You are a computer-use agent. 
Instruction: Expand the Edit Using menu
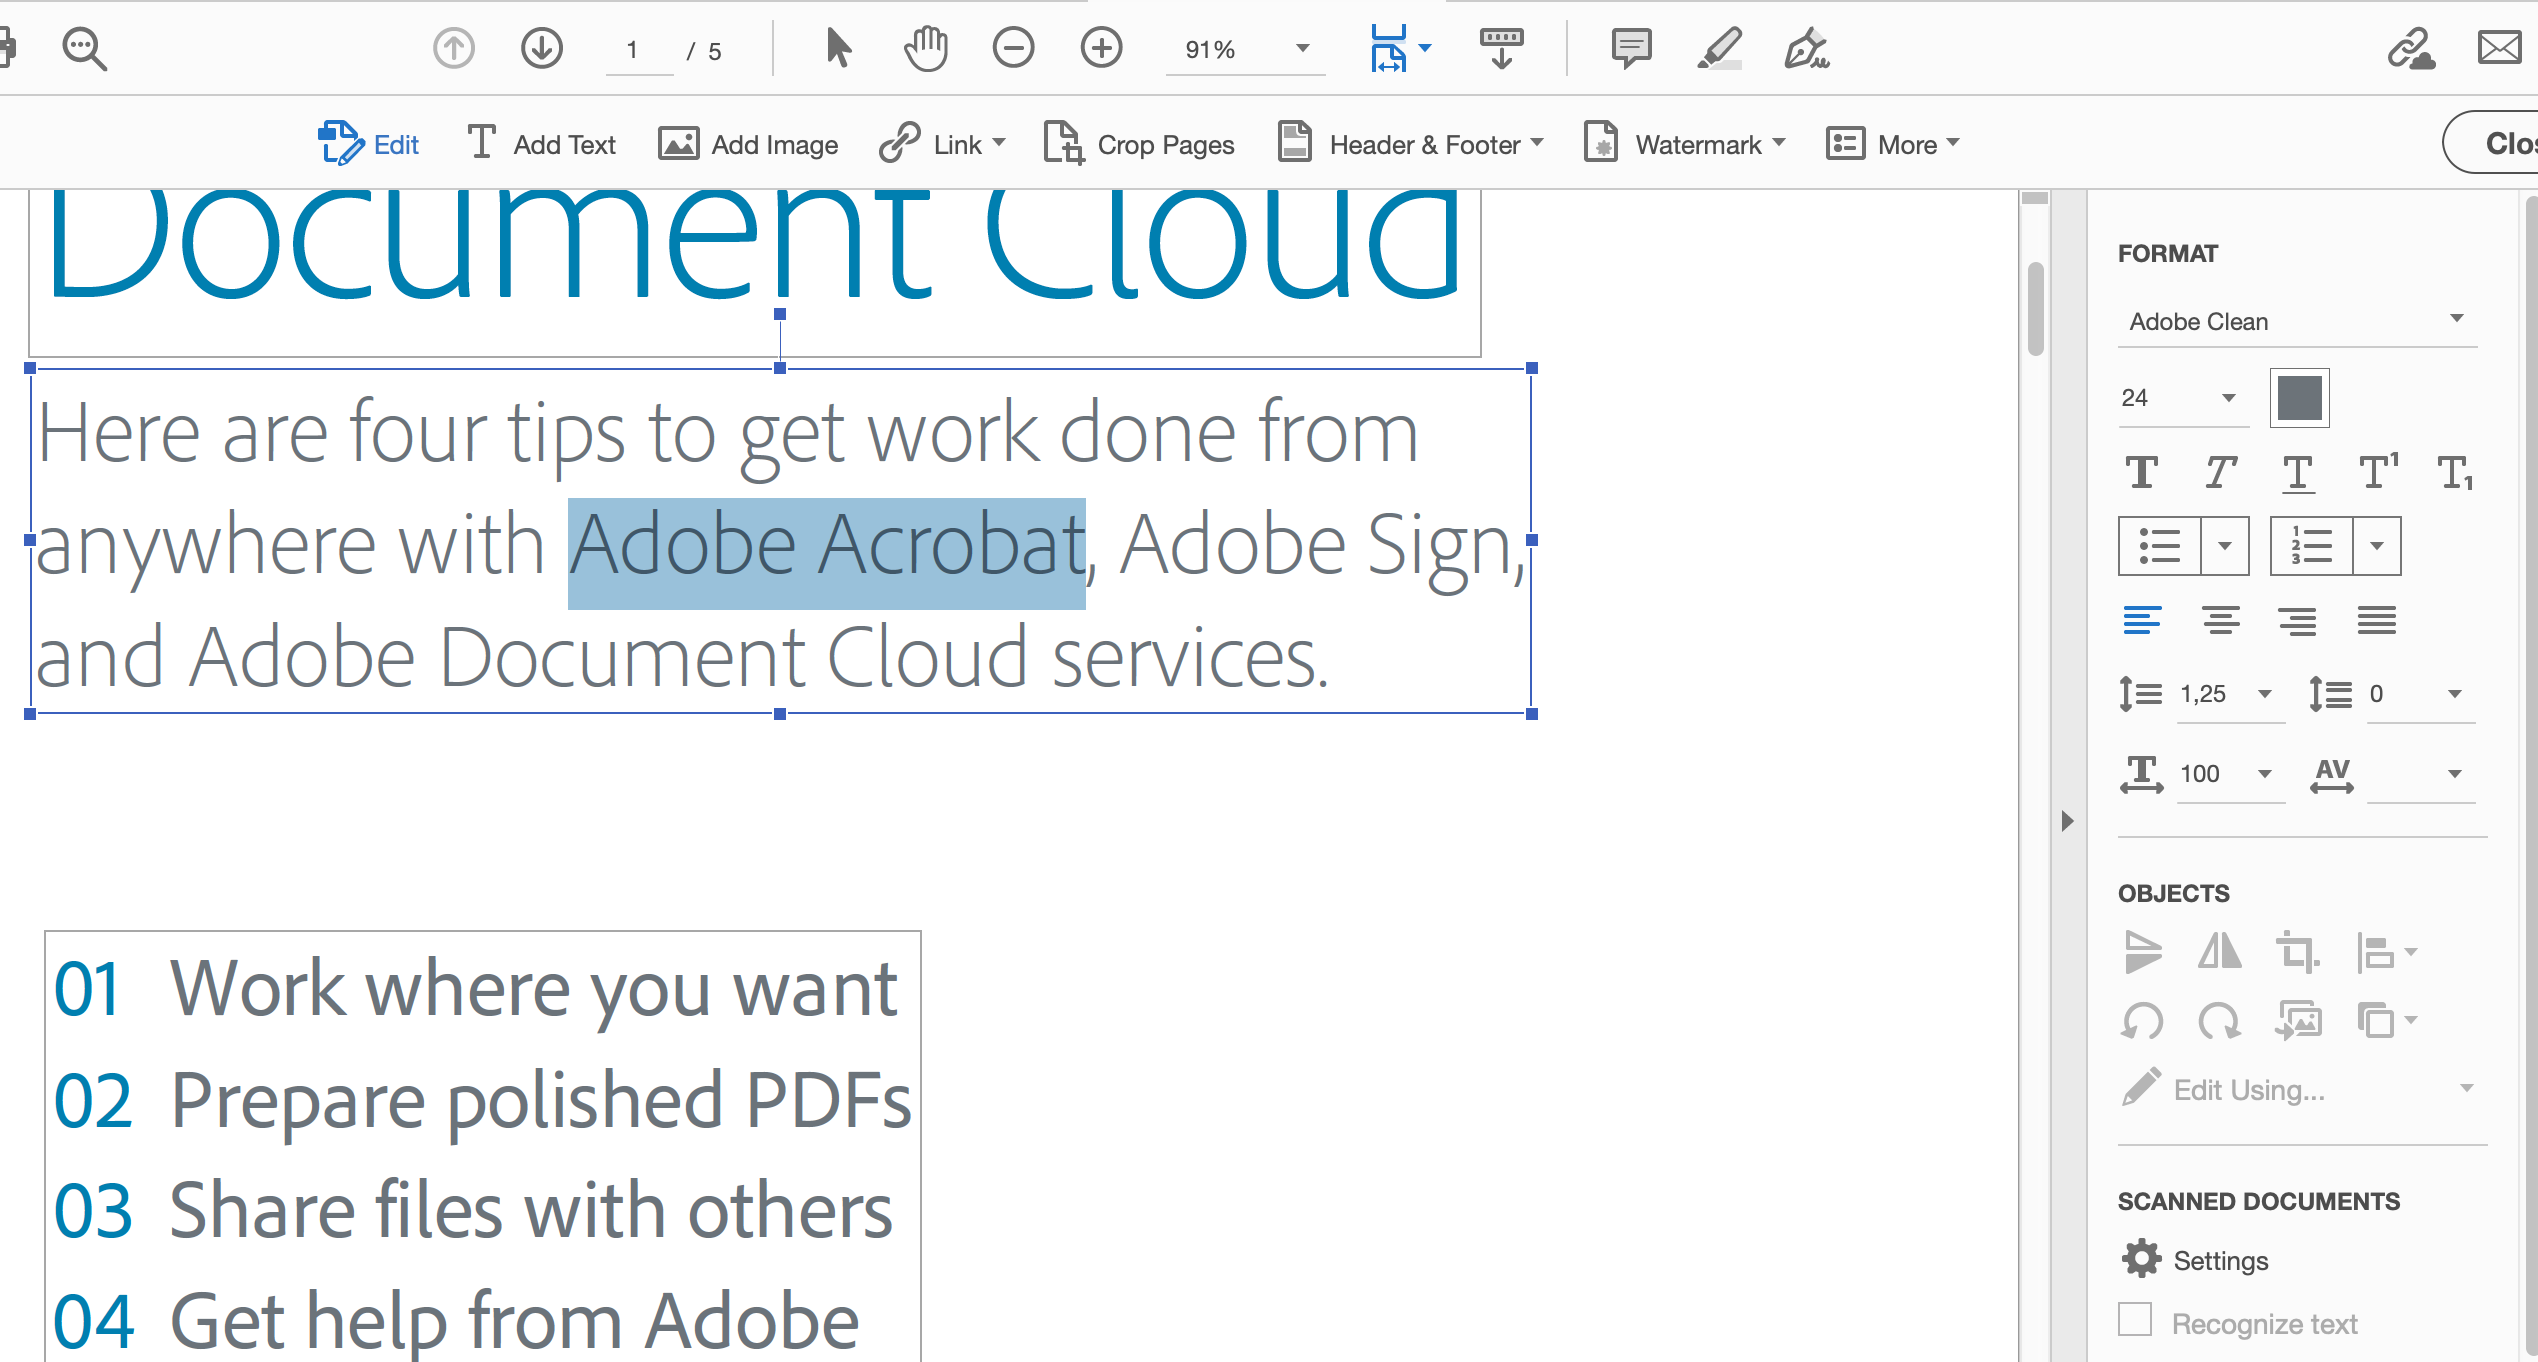tap(2297, 1089)
